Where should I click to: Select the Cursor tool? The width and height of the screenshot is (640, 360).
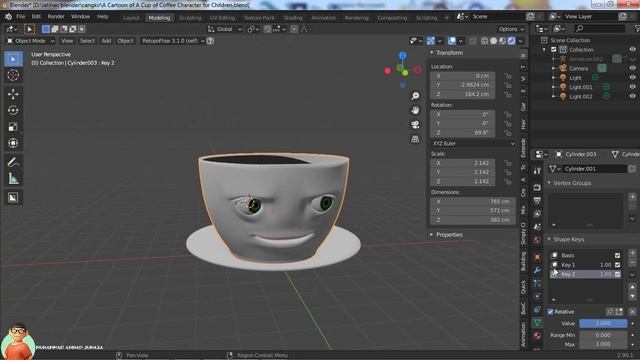click(13, 75)
